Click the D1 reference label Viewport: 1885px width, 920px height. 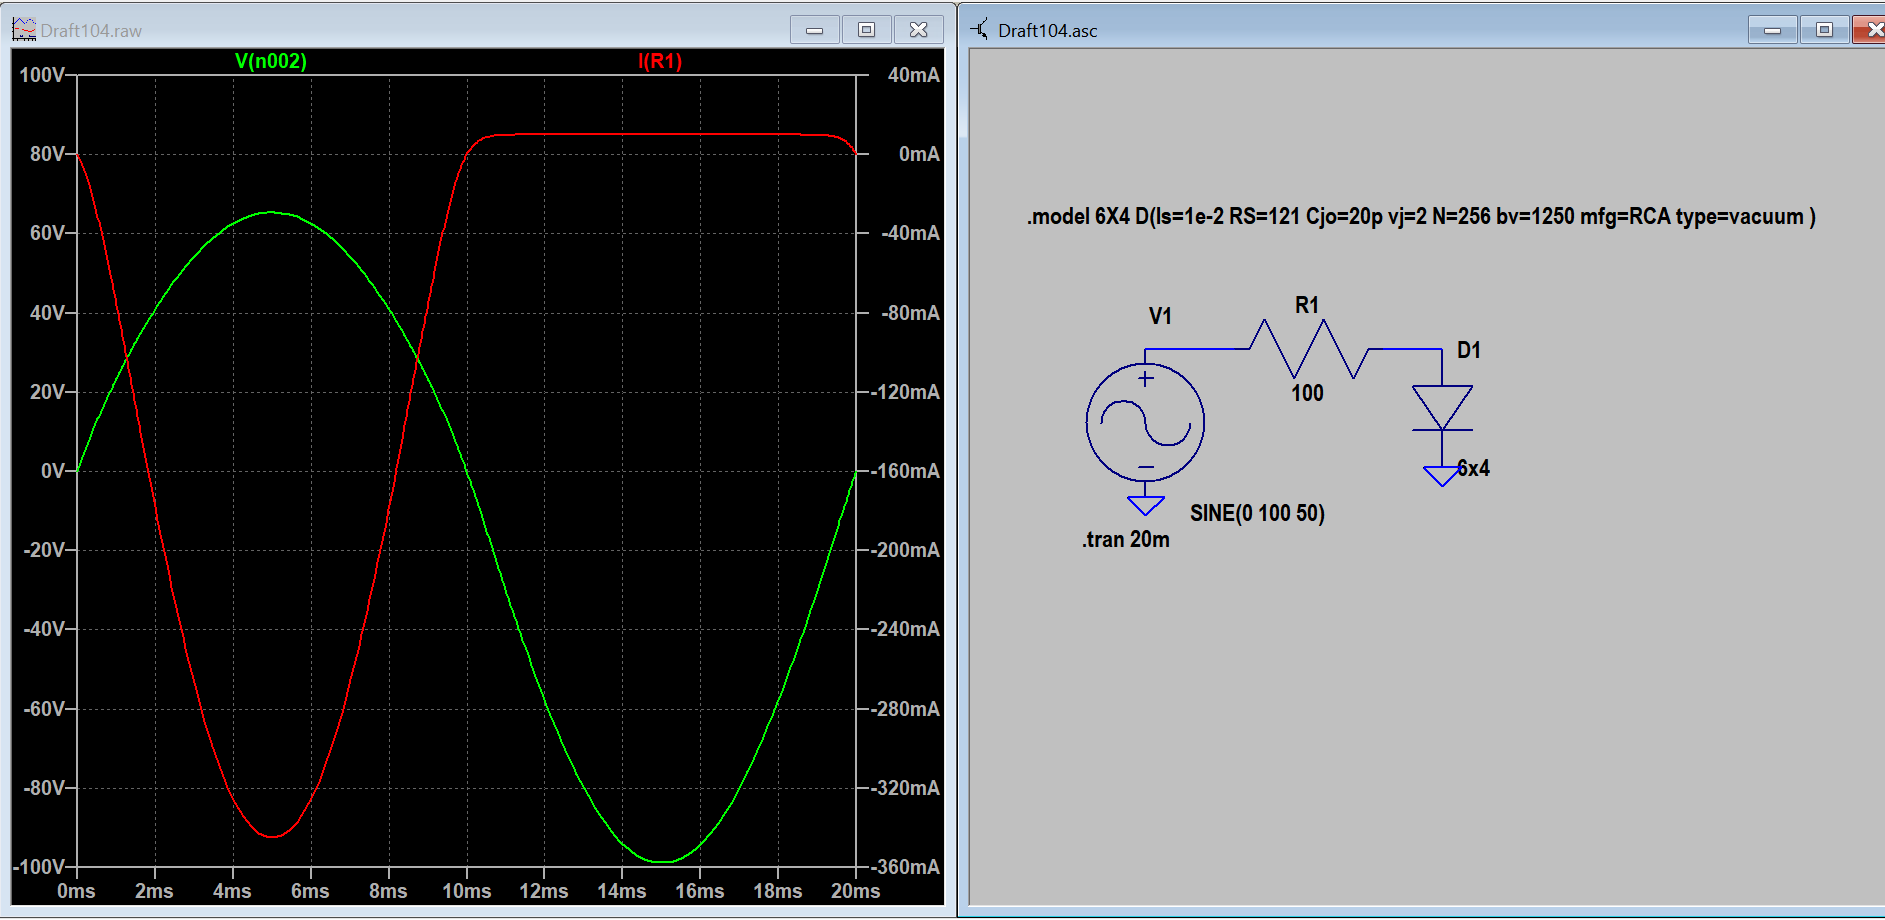[x=1469, y=350]
